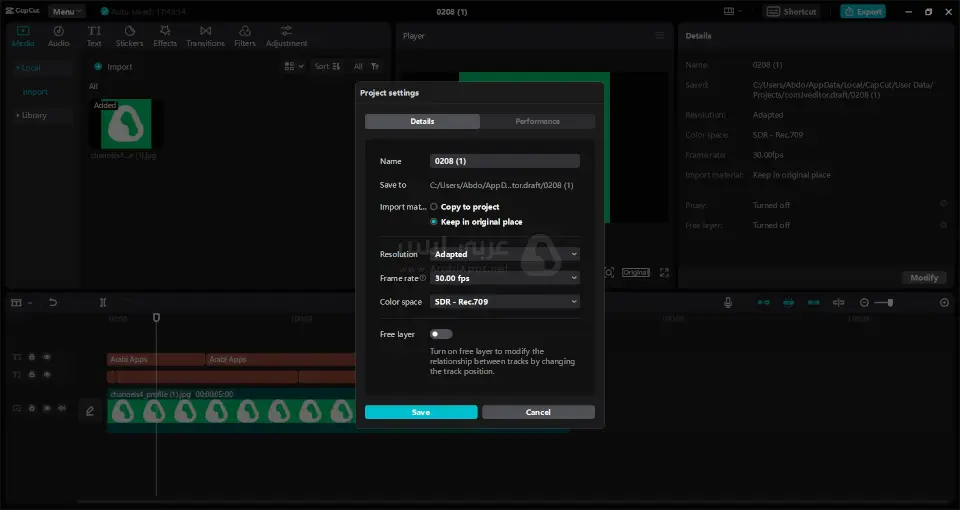Open the Text tools tab
This screenshot has height=510, width=960.
(94, 36)
